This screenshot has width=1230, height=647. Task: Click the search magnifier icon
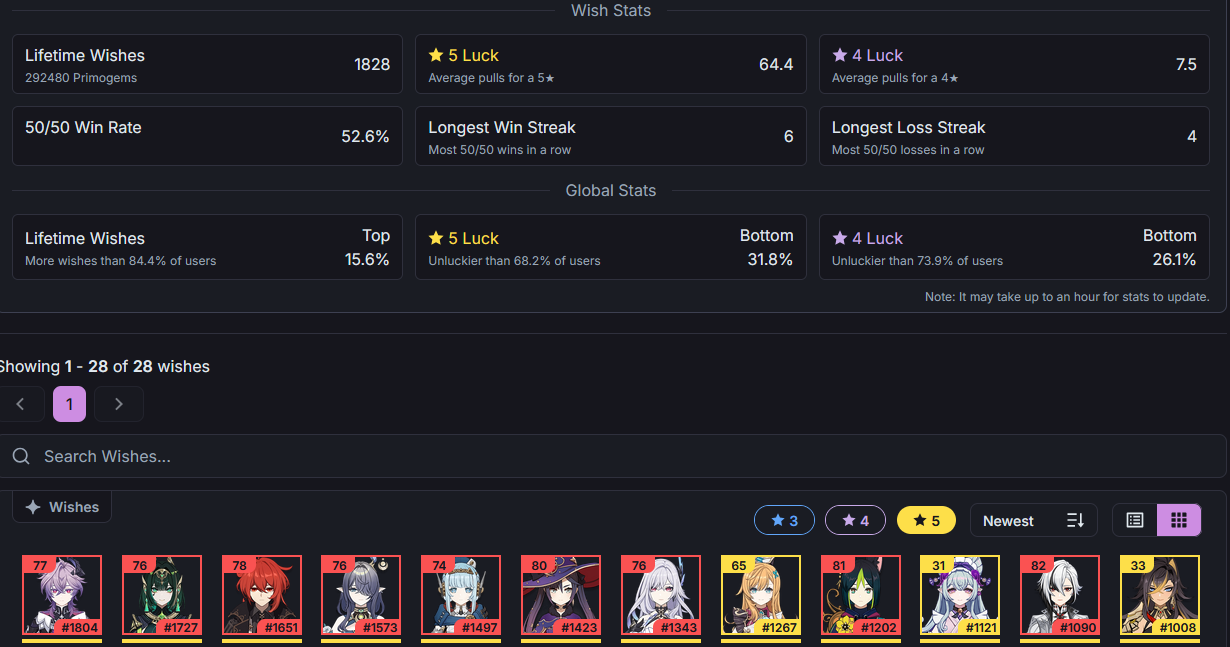click(21, 456)
